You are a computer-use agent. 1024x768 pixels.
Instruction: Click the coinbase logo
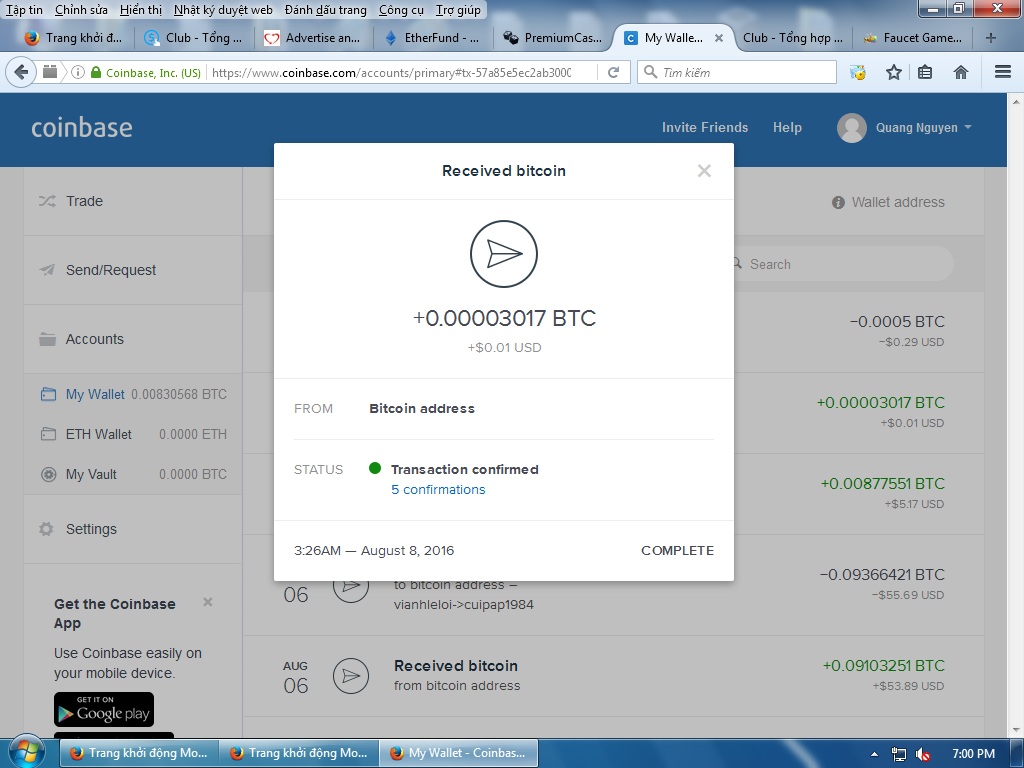pyautogui.click(x=82, y=127)
